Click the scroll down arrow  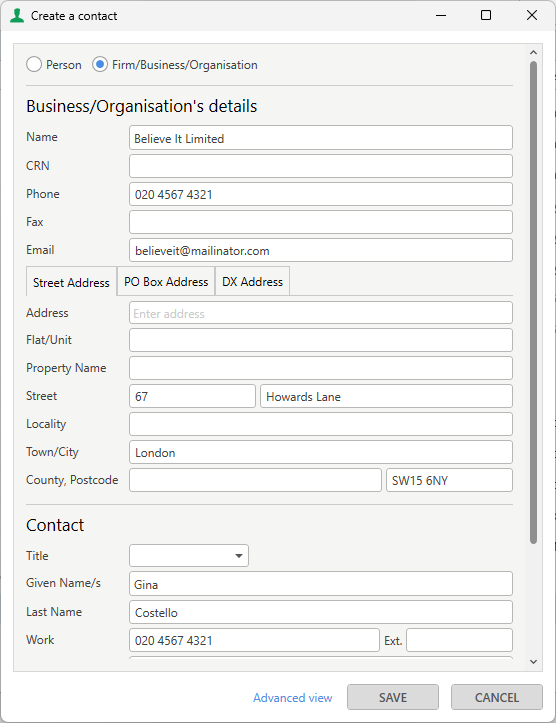(533, 662)
